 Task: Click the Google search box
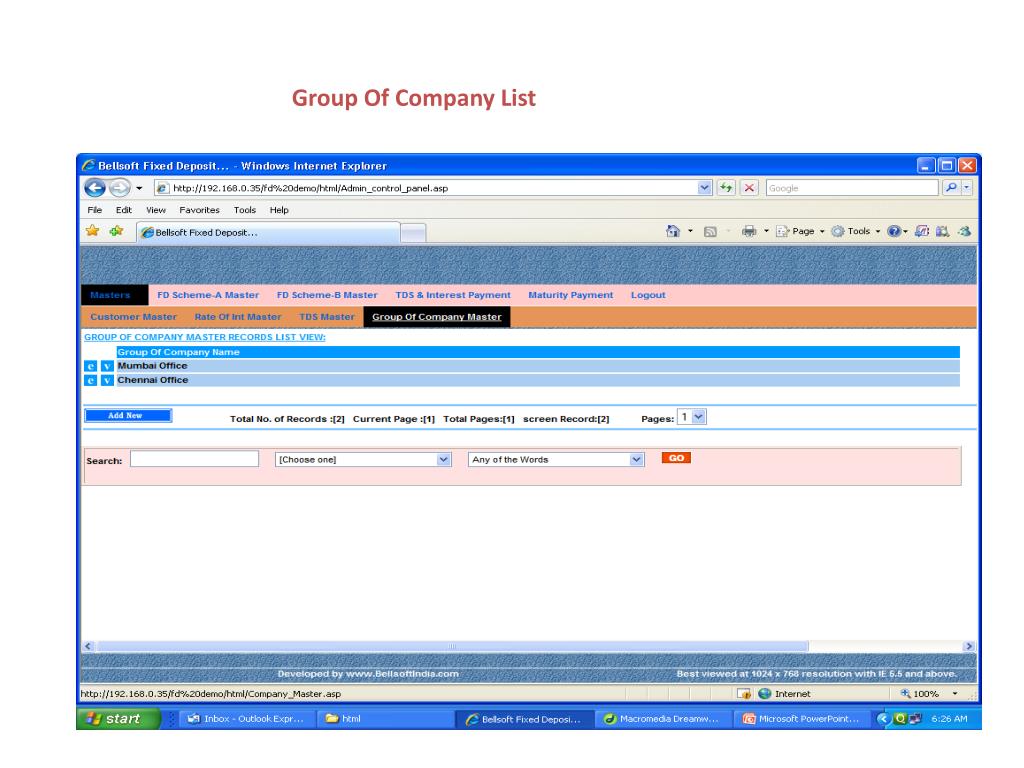coord(852,188)
